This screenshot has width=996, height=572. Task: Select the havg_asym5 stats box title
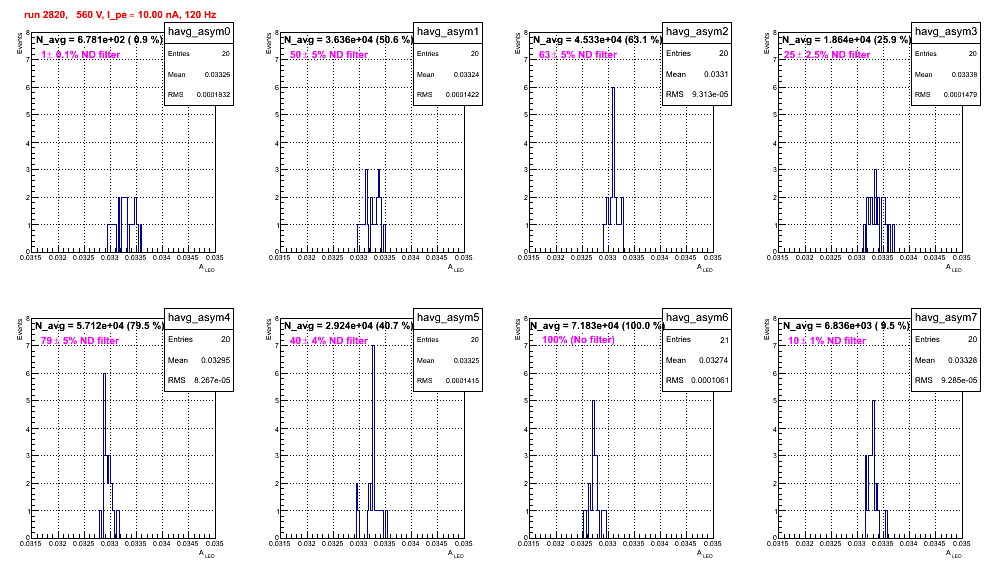(448, 318)
